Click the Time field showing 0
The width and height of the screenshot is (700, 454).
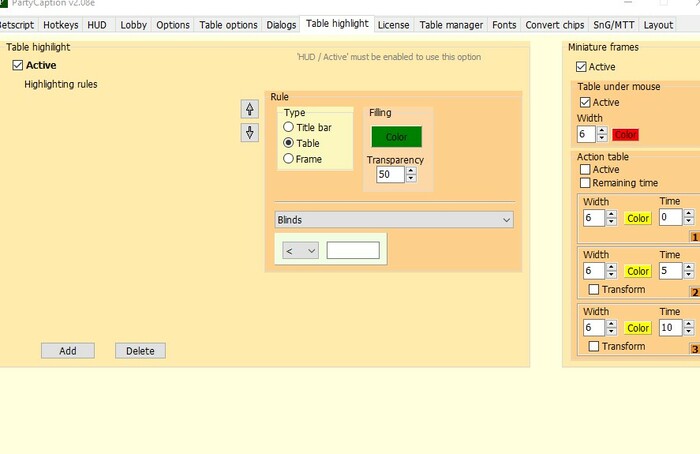671,217
